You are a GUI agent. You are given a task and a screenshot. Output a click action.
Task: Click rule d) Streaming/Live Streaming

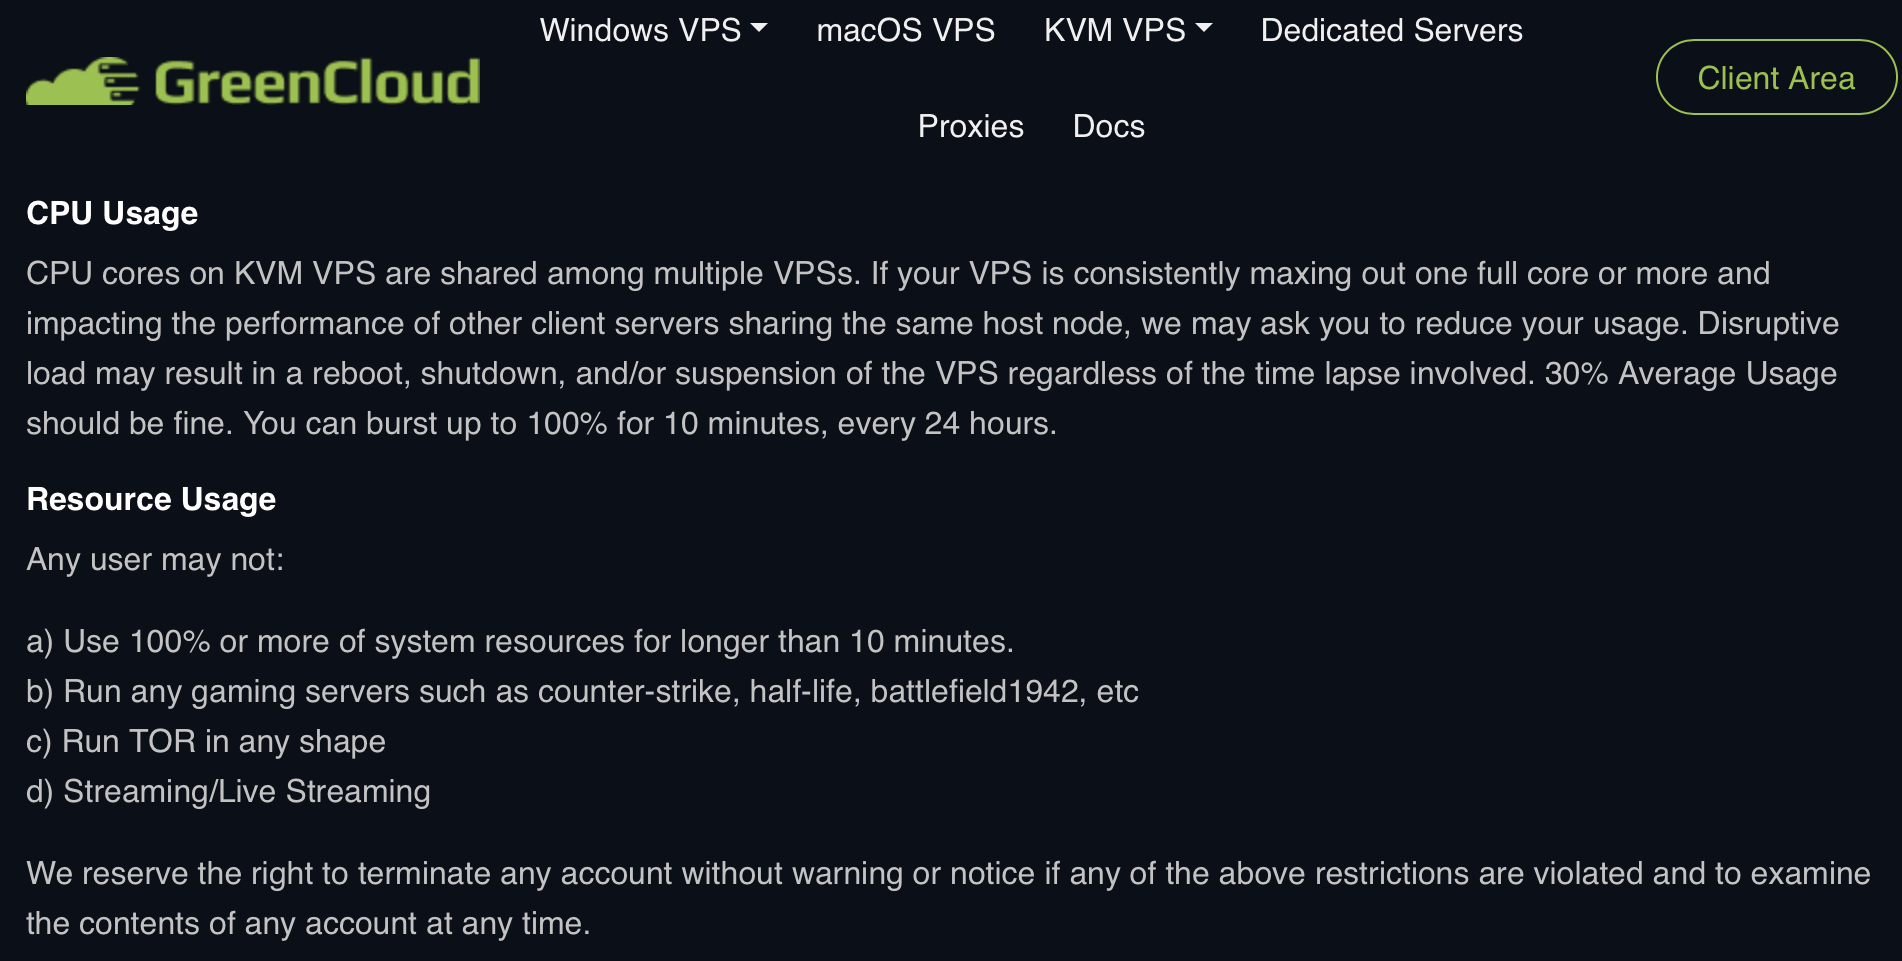(228, 791)
